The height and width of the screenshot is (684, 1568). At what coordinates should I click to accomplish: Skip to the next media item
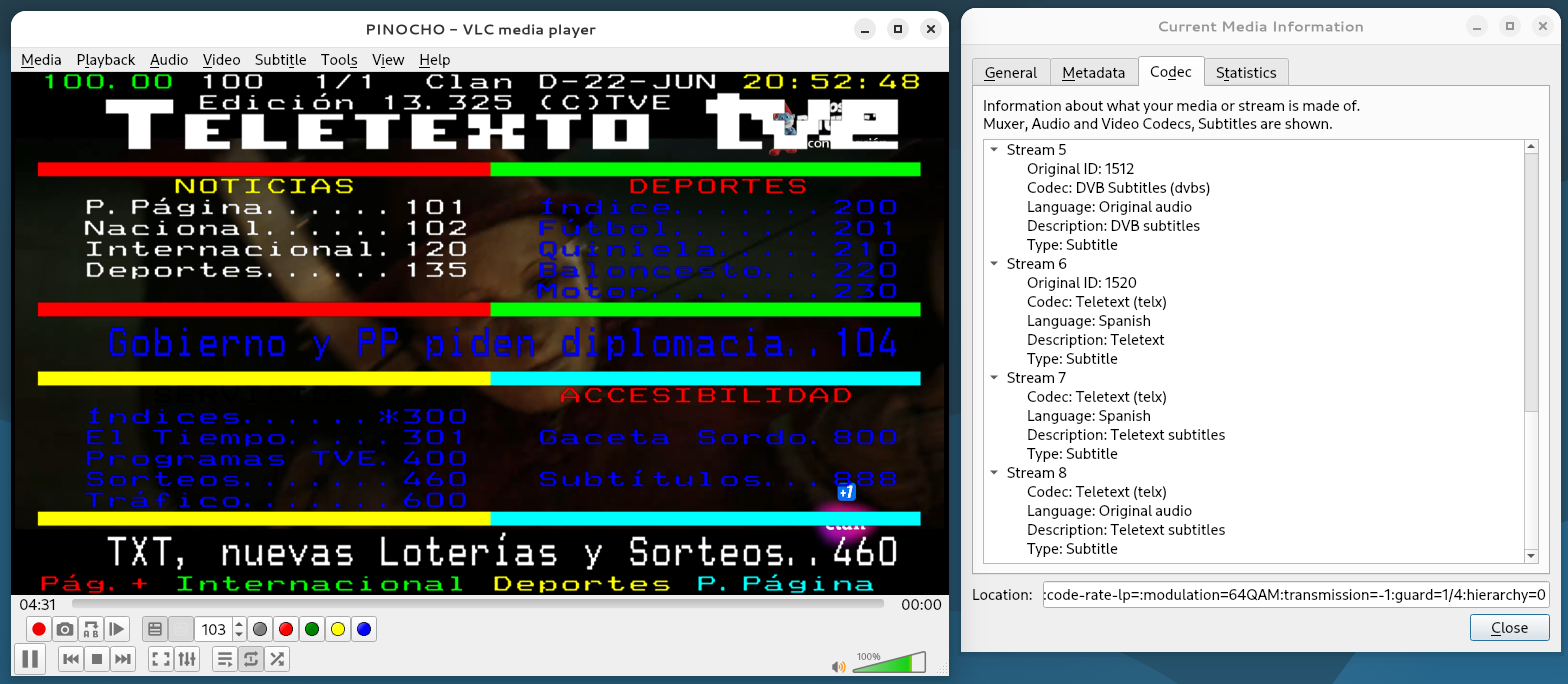[123, 658]
